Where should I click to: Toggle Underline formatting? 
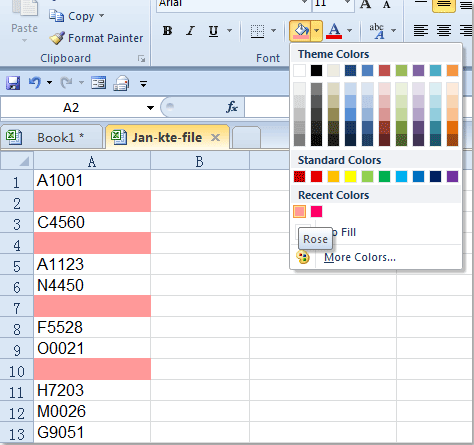click(213, 31)
